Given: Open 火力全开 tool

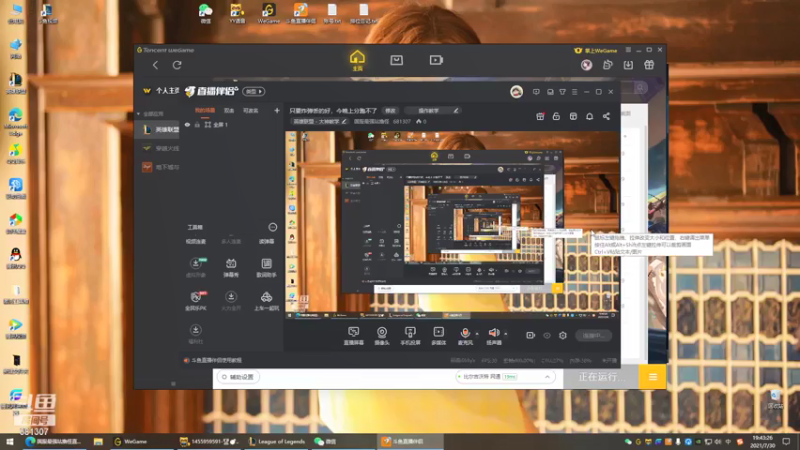Looking at the screenshot, I should (231, 301).
